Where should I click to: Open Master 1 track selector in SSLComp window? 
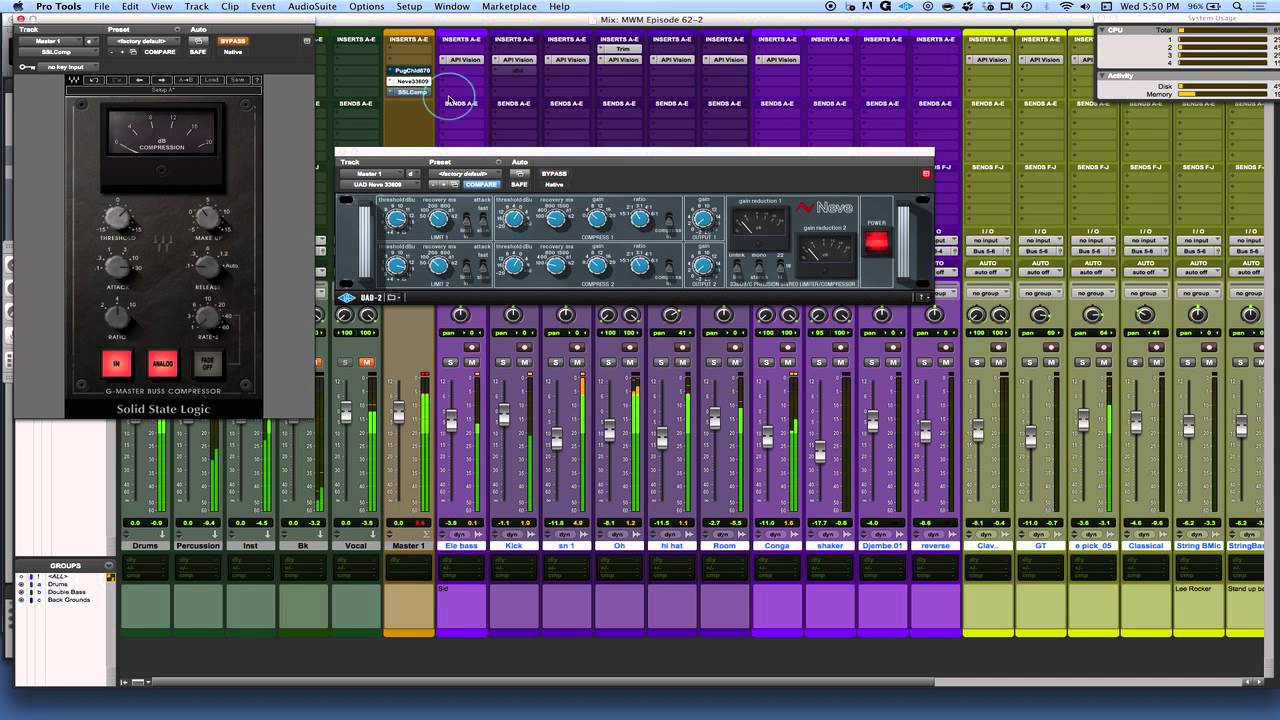tap(50, 41)
